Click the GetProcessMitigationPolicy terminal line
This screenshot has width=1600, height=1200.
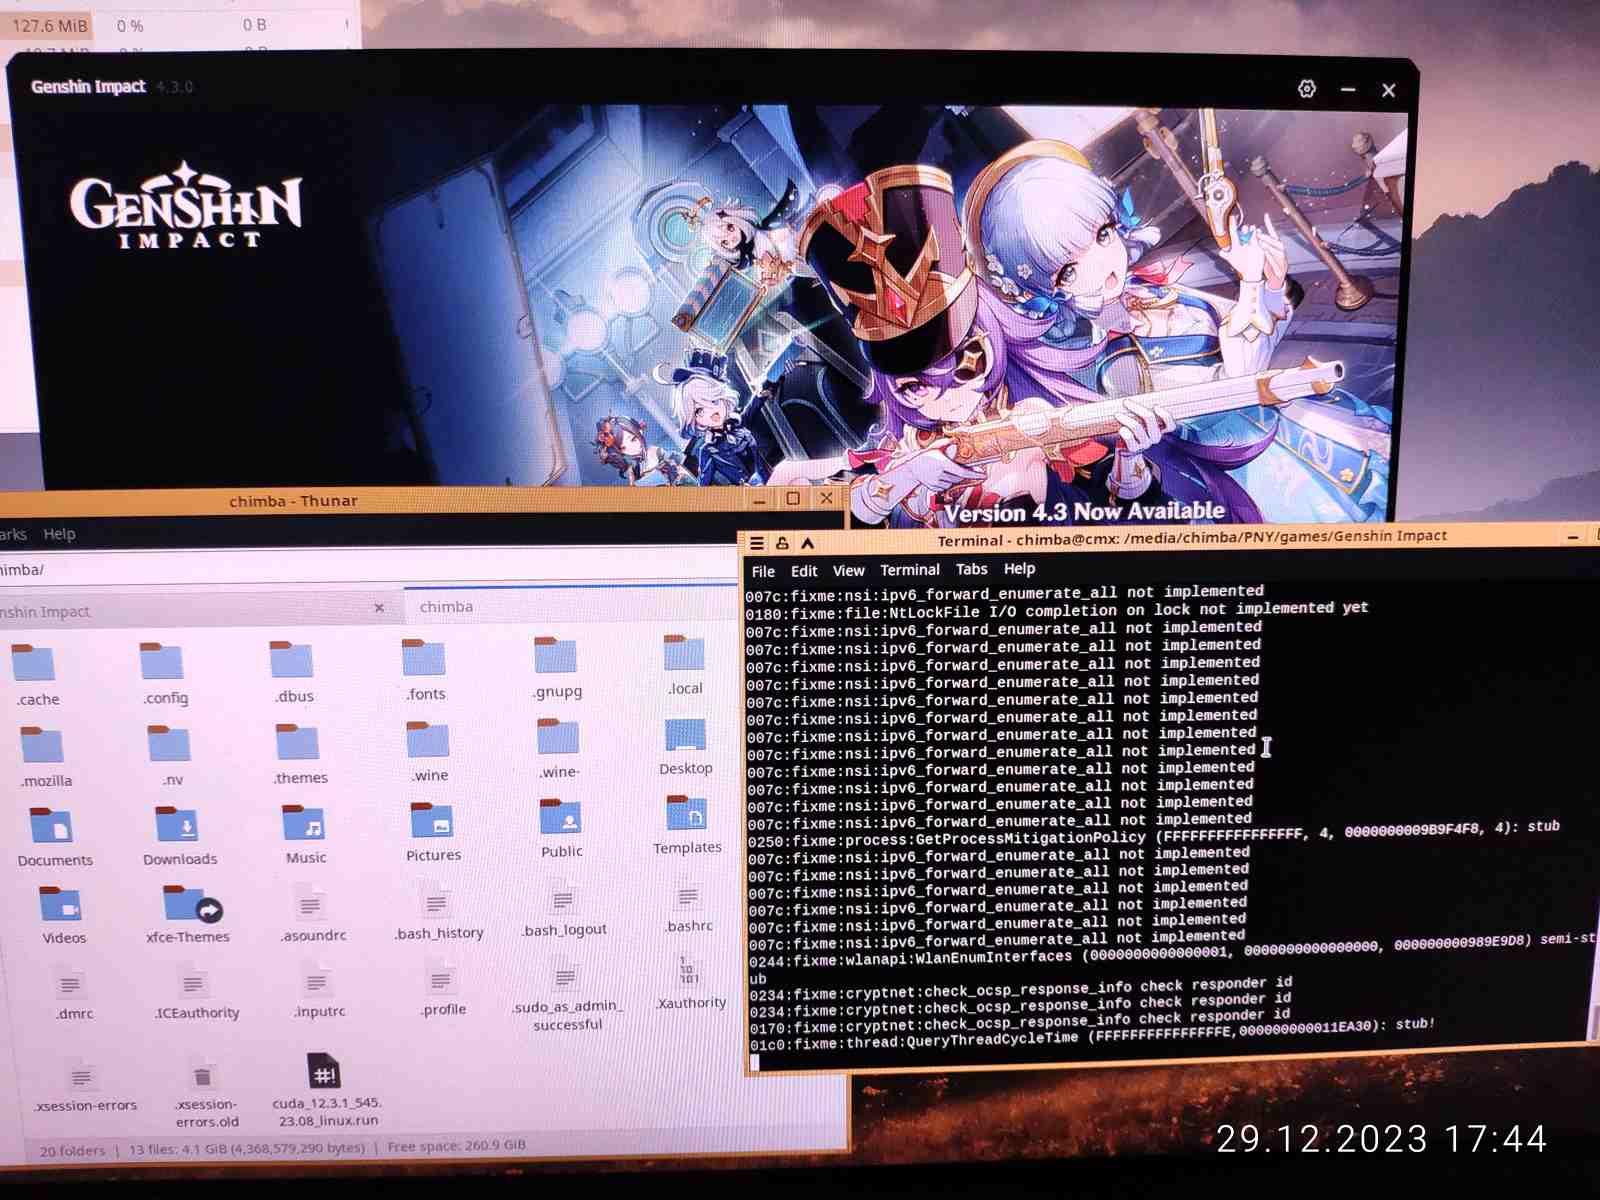[x=1154, y=834]
